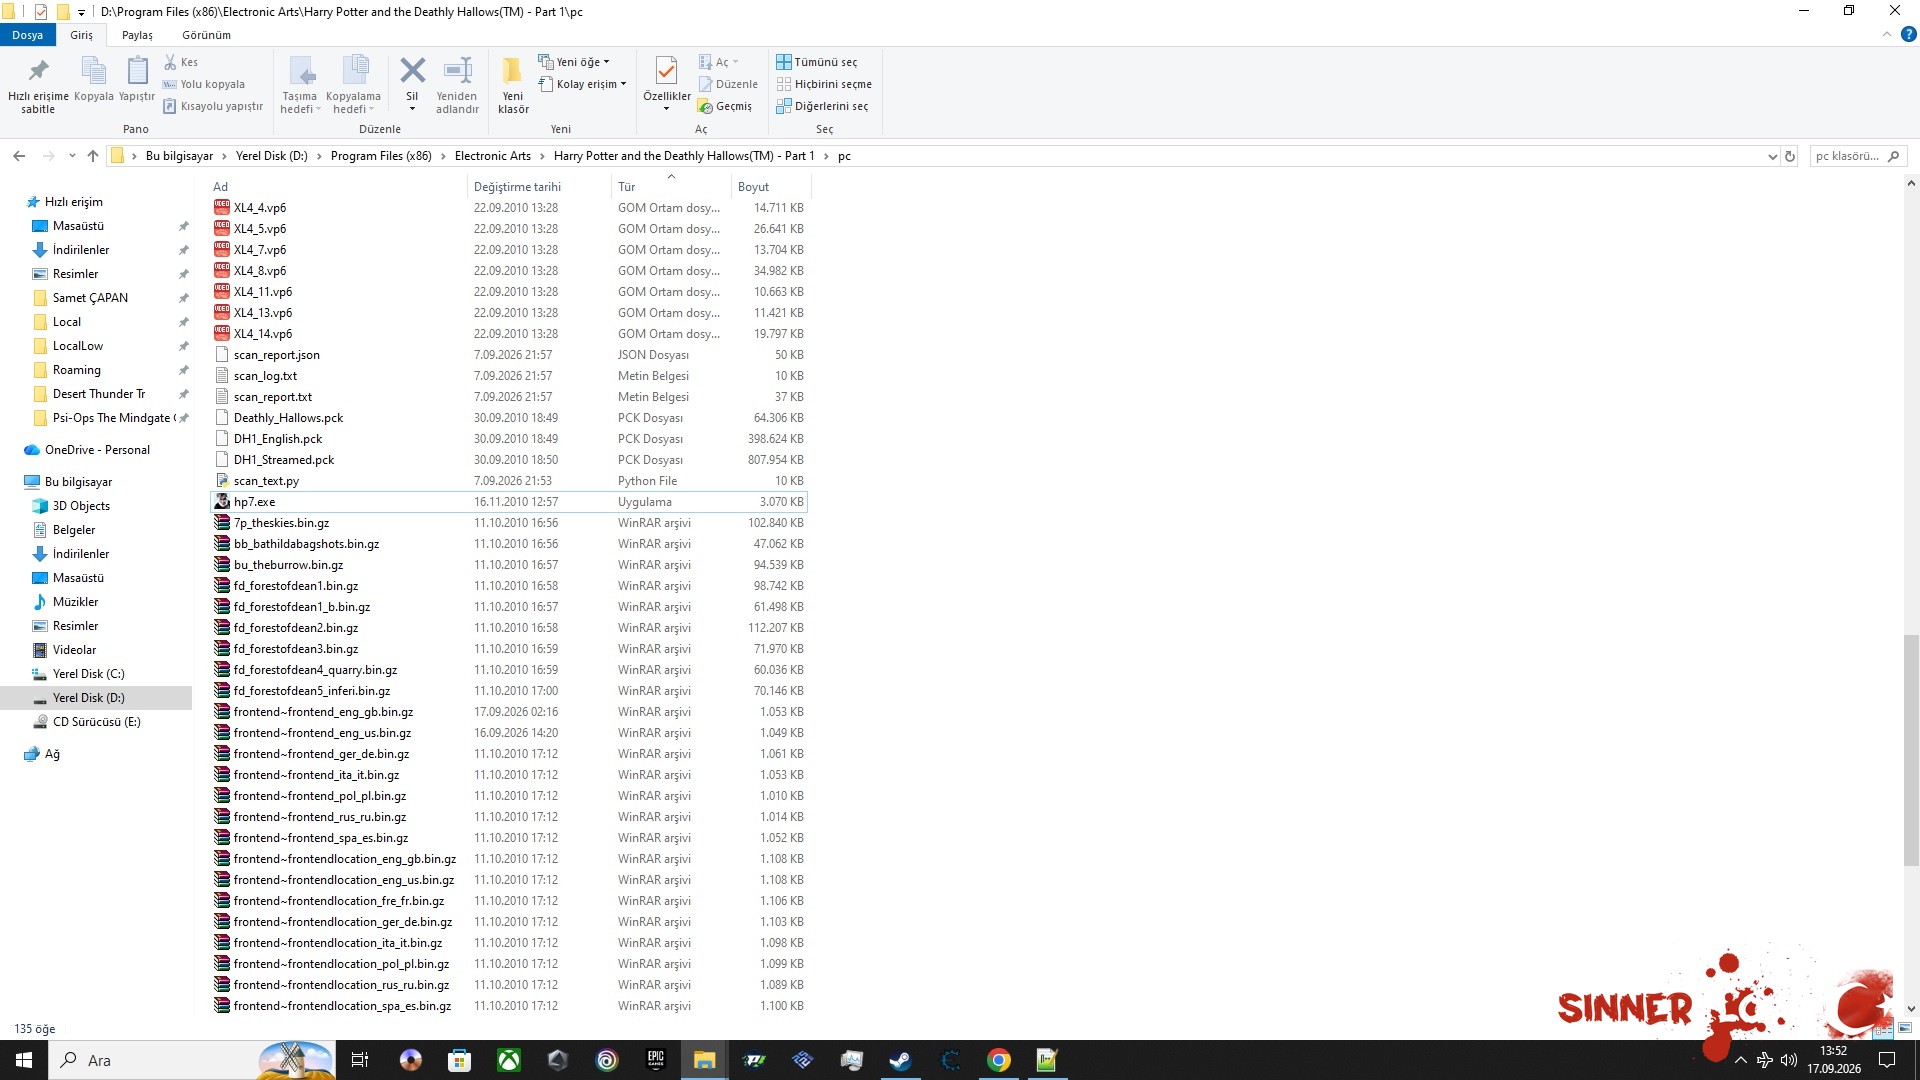Open the Windows Start menu

click(24, 1060)
